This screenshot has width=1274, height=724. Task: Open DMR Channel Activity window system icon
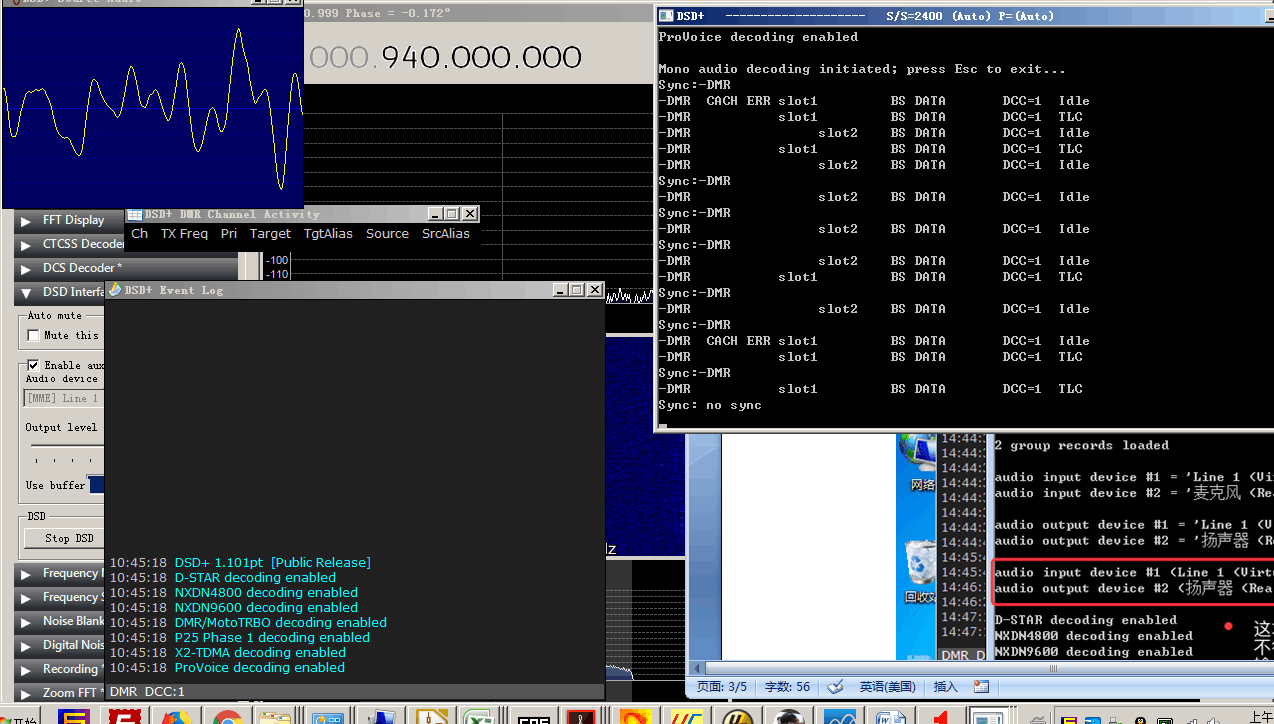click(x=135, y=214)
